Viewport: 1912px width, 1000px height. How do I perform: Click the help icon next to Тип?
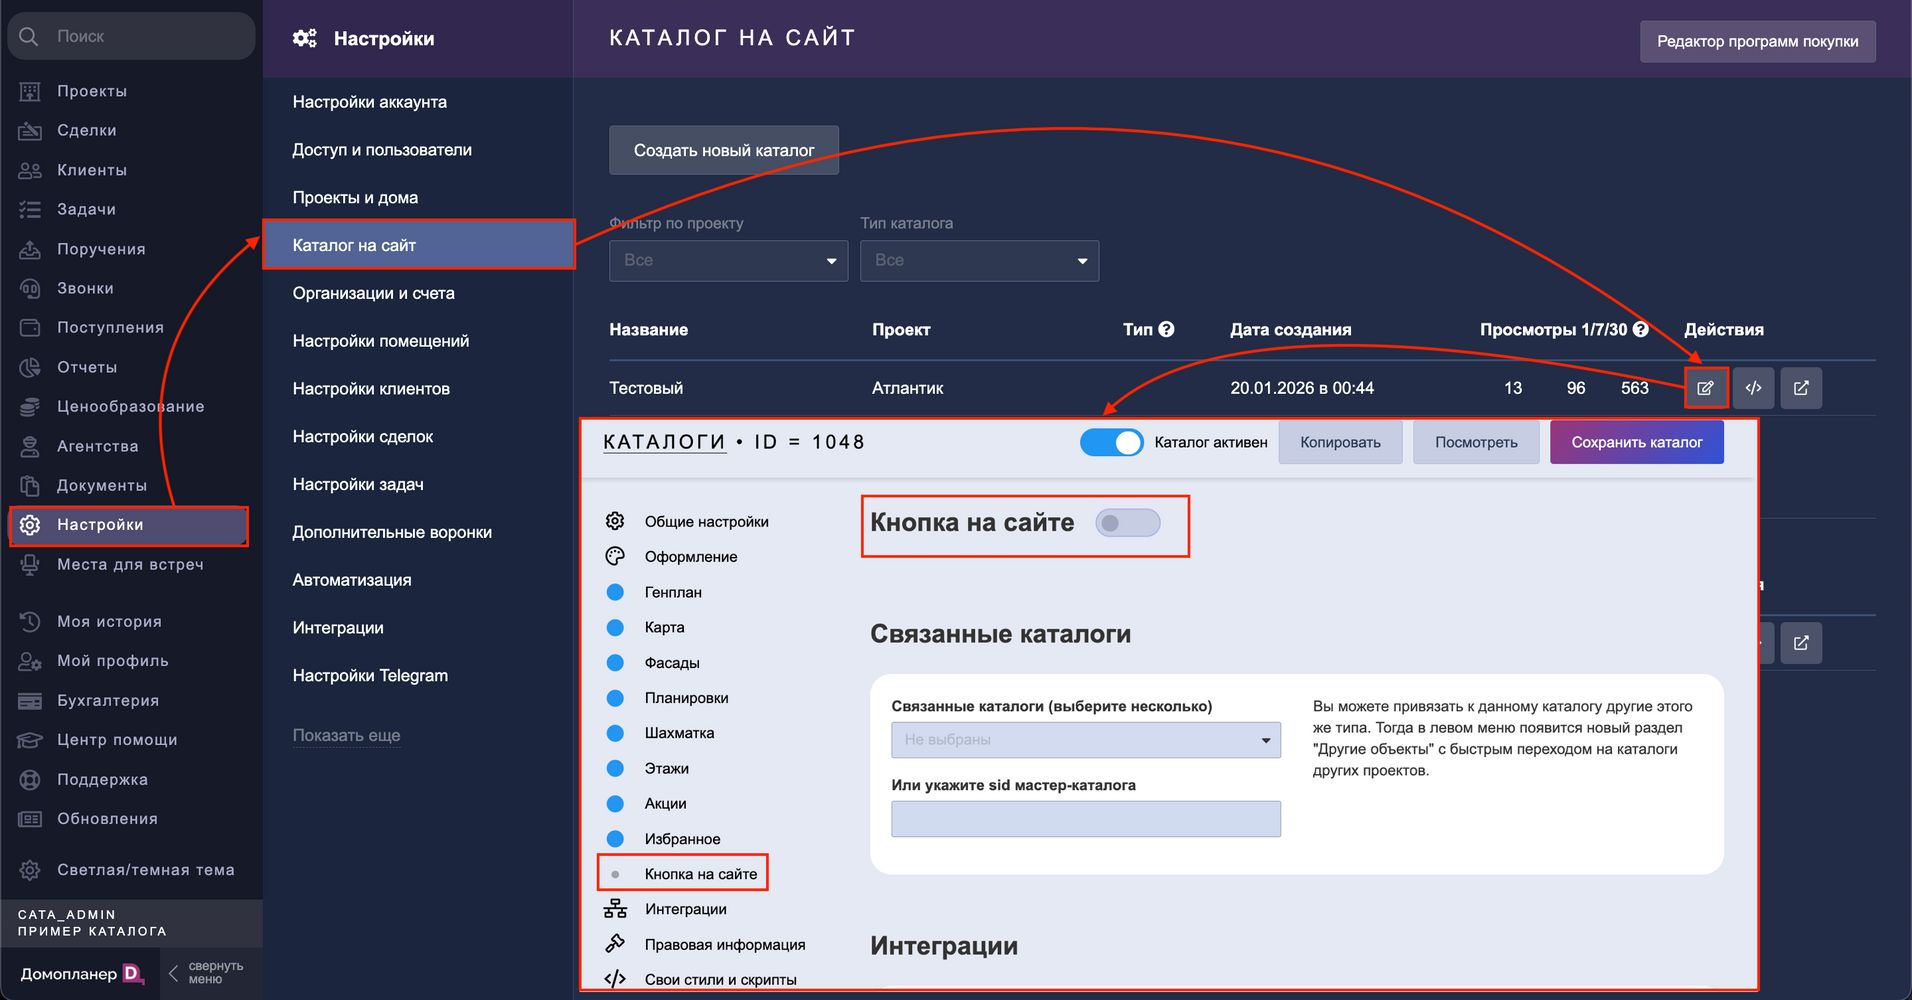(x=1166, y=329)
